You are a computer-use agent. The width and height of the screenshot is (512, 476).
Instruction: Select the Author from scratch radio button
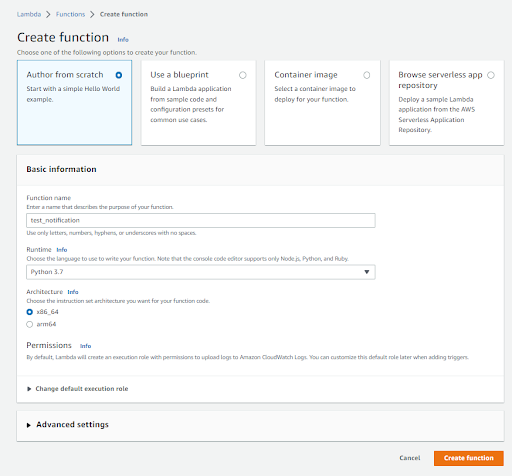(119, 75)
